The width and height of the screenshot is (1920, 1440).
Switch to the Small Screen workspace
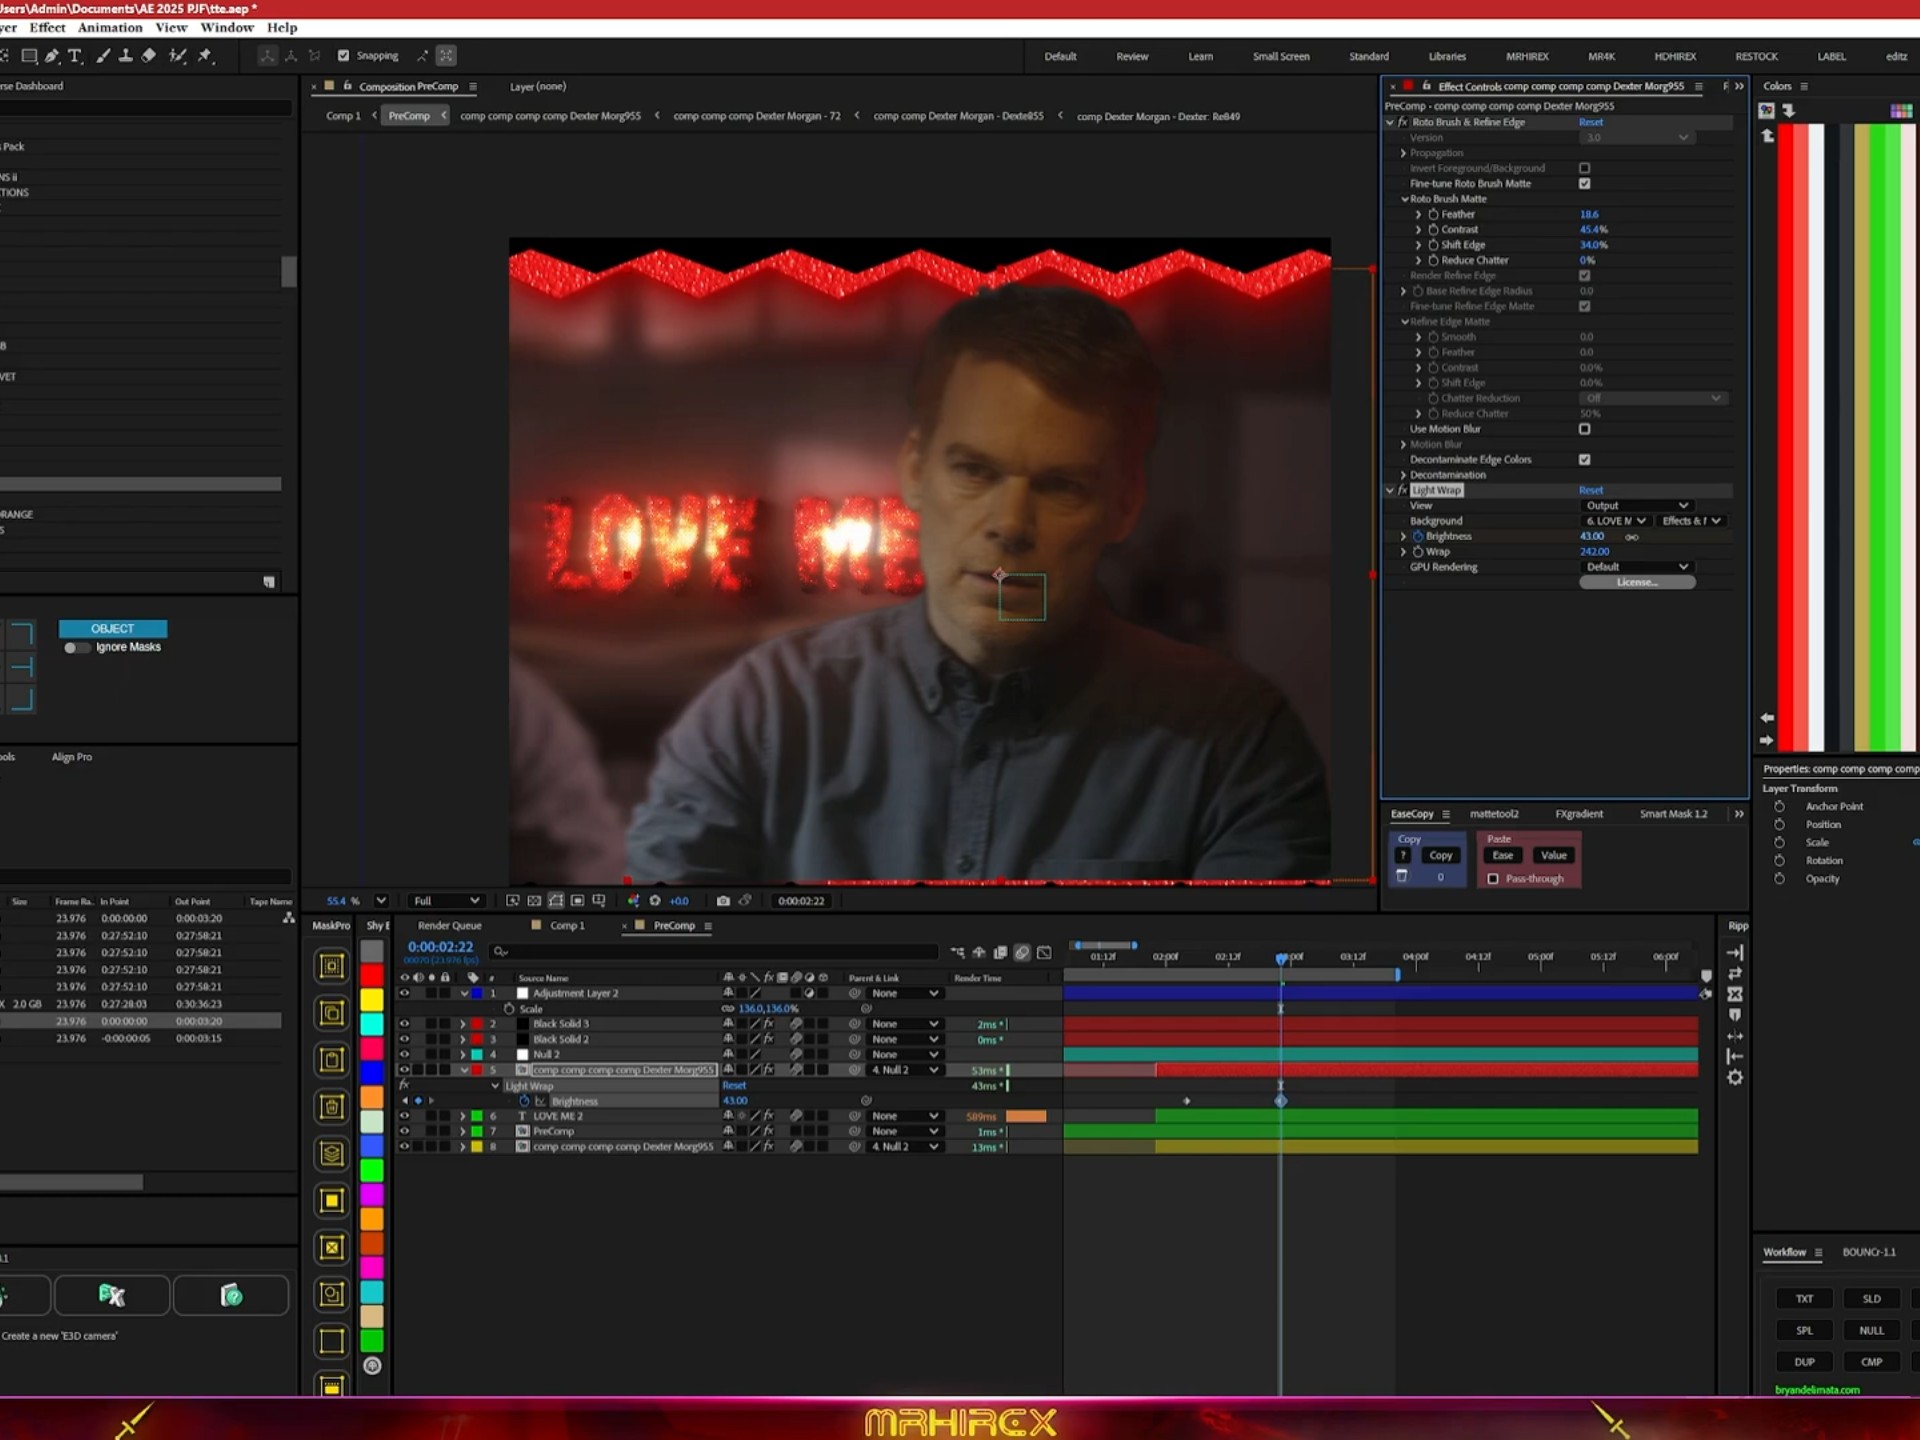pyautogui.click(x=1281, y=56)
